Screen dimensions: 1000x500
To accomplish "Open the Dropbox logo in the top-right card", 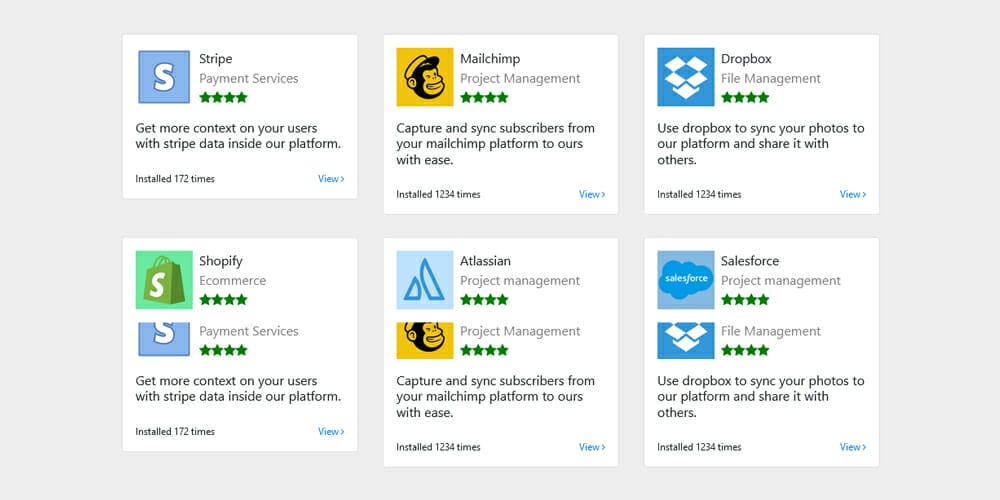I will pos(686,77).
